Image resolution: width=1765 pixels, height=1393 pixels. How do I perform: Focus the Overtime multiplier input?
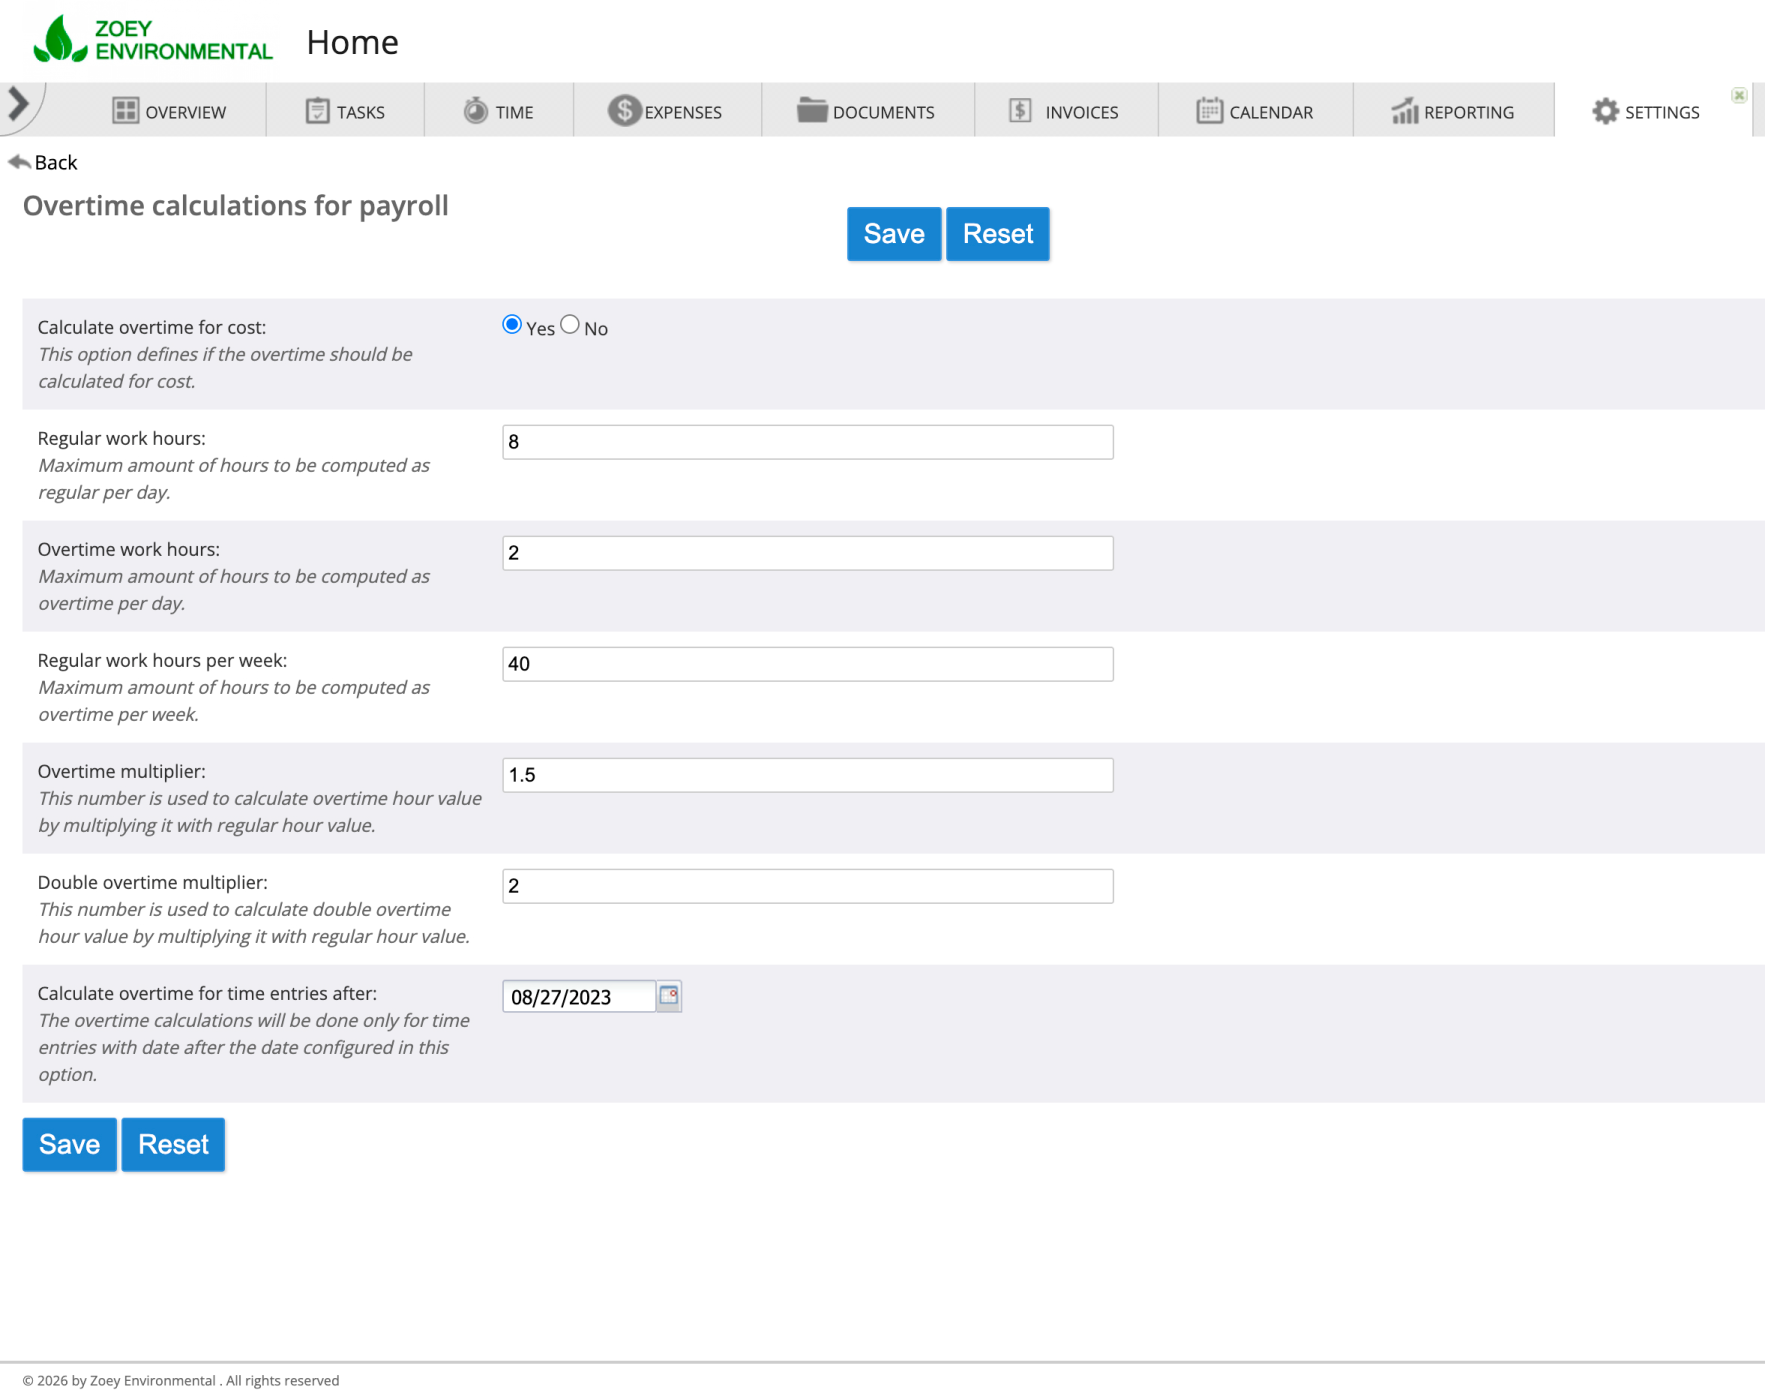point(807,775)
